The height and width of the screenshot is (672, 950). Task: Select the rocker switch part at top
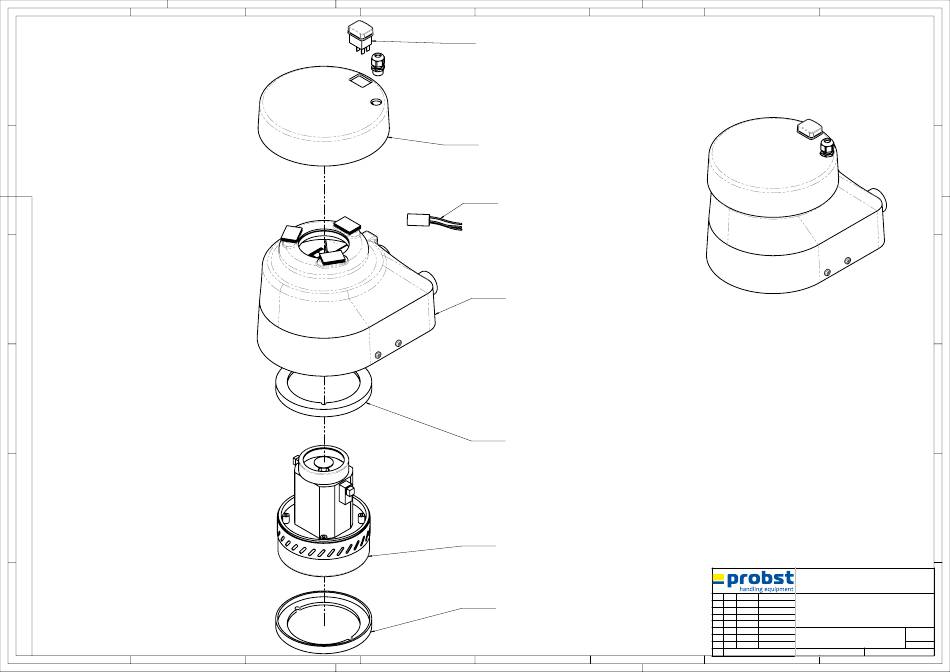[359, 34]
